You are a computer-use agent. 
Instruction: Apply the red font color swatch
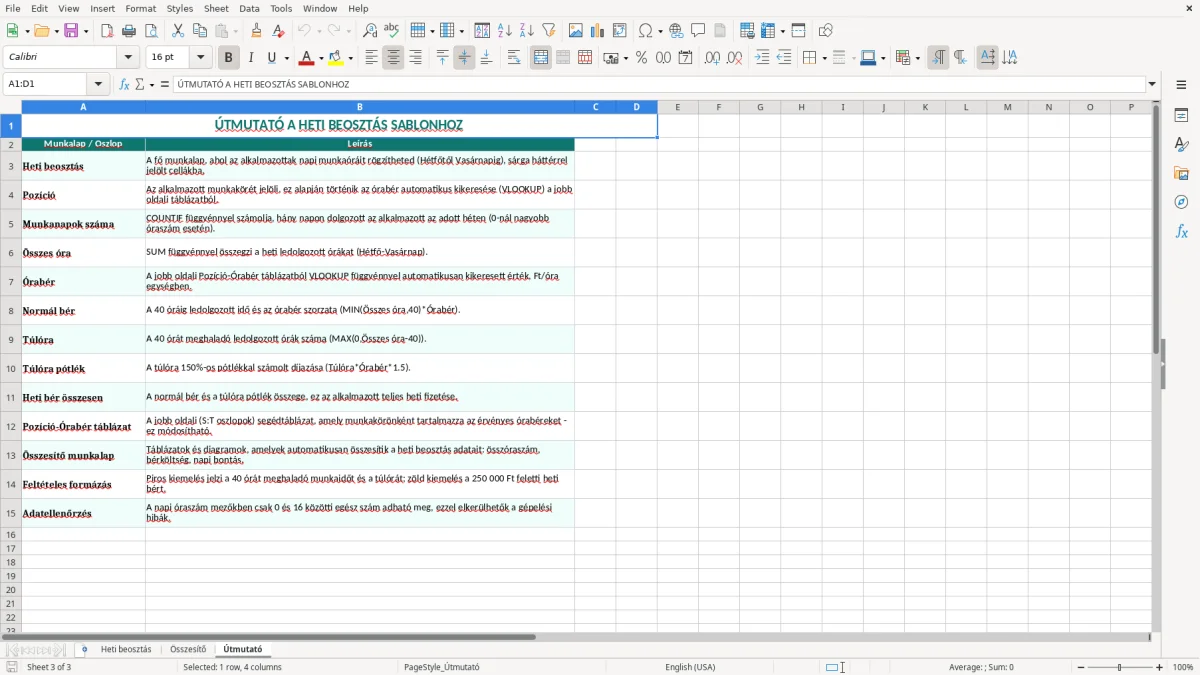coord(307,58)
